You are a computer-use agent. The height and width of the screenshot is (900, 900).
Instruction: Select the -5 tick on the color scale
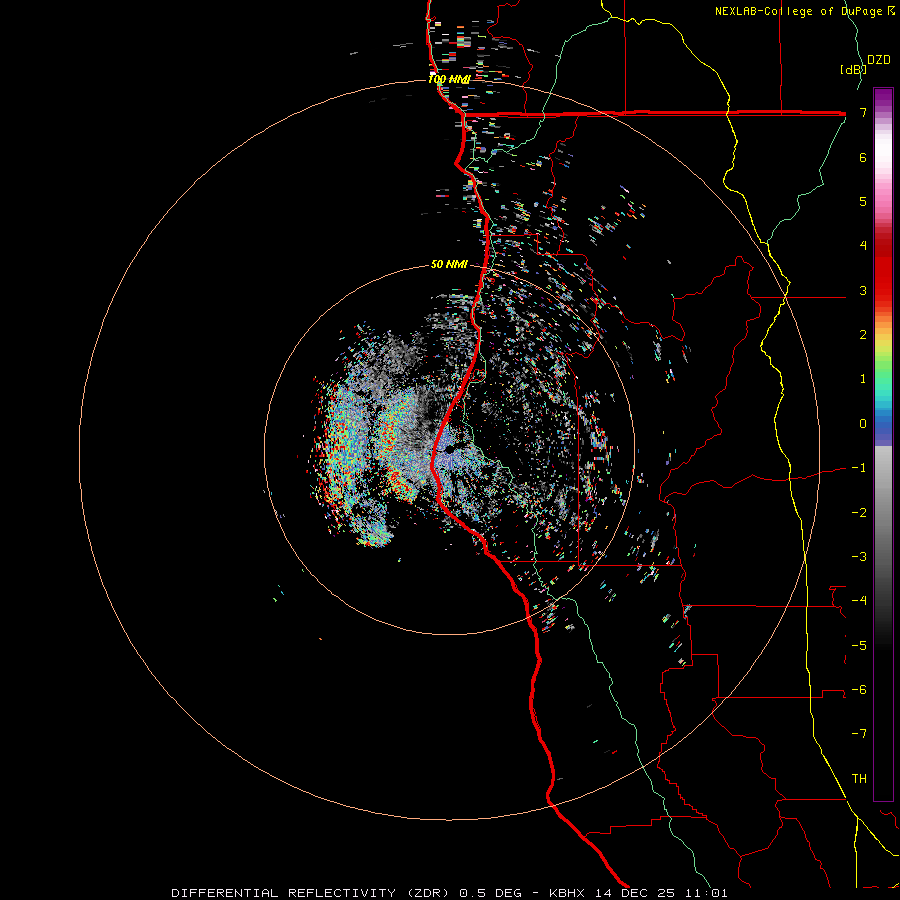(859, 646)
